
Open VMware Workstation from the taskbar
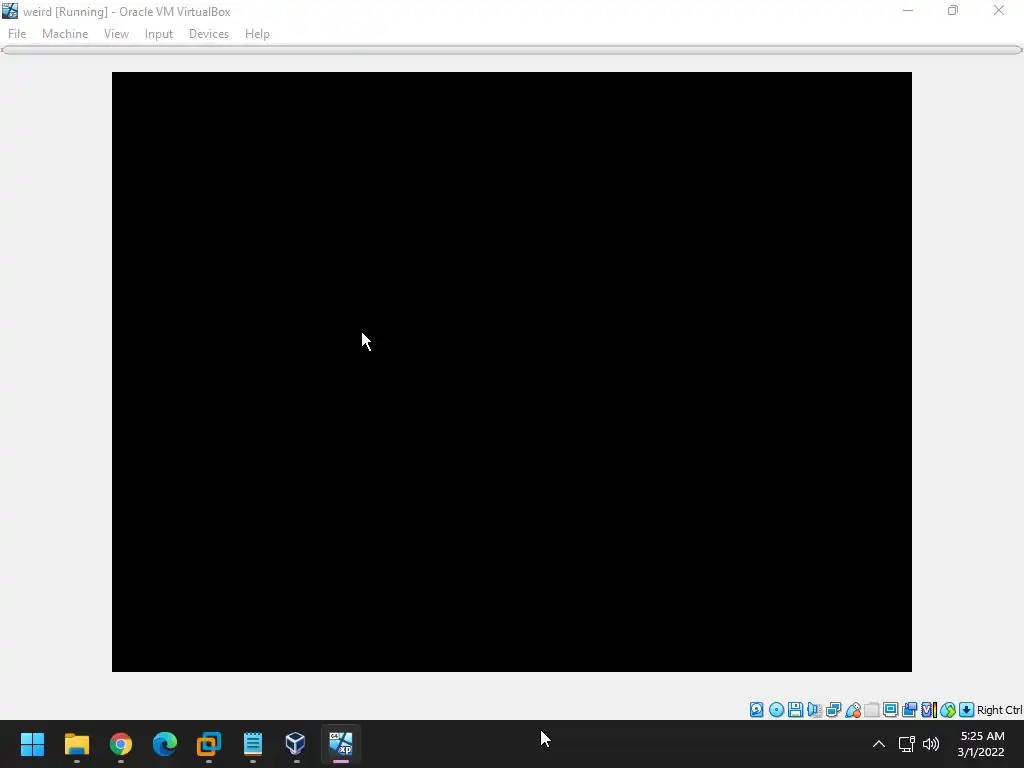click(209, 744)
